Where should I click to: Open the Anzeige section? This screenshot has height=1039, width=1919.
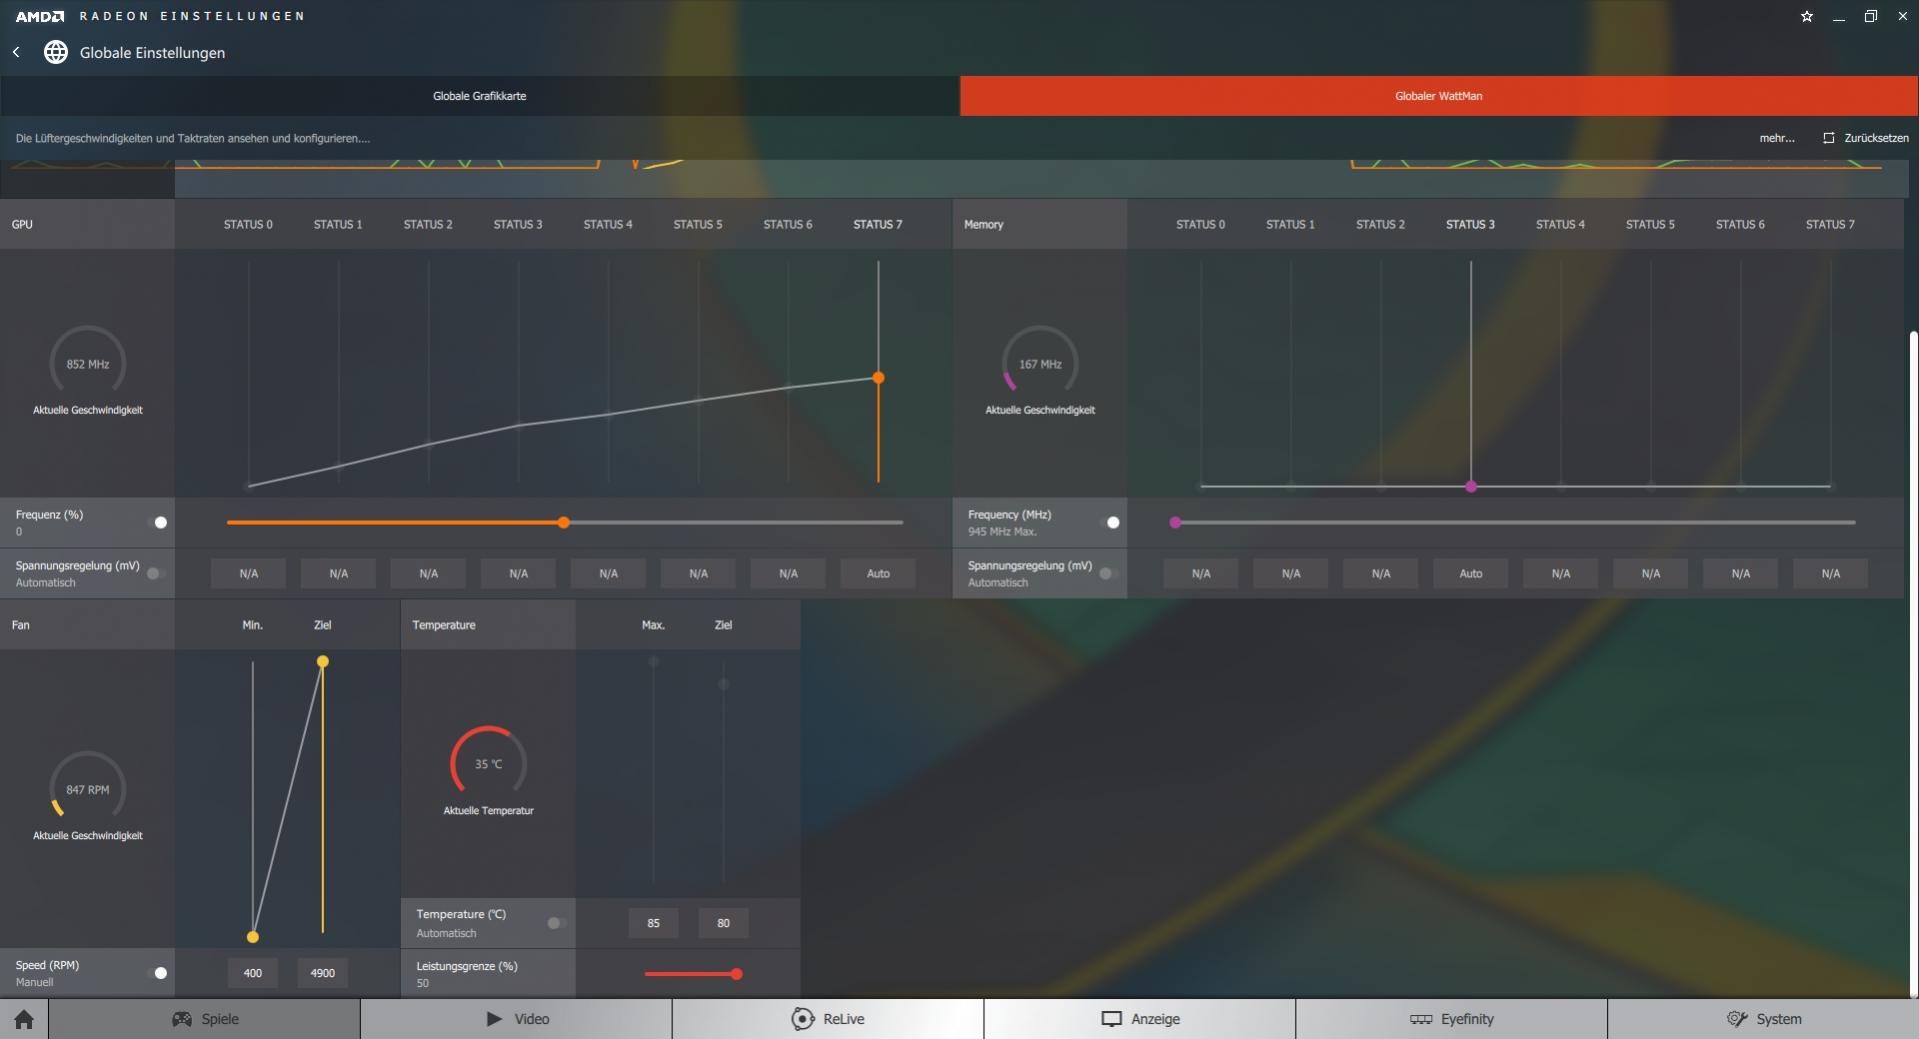[x=1140, y=1019]
